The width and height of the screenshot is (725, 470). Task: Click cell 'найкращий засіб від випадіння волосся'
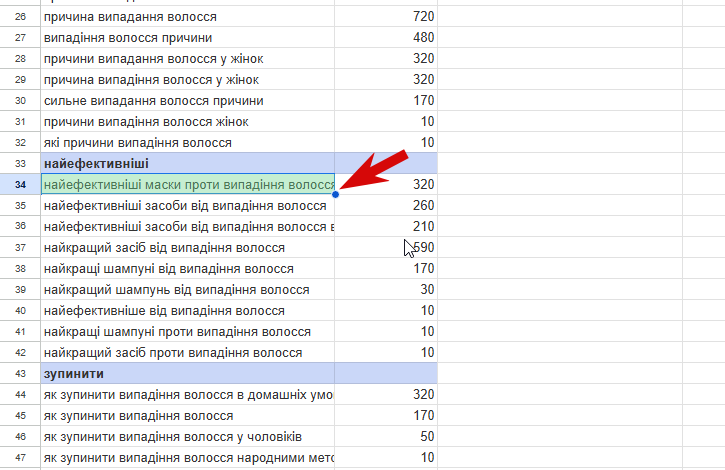188,247
